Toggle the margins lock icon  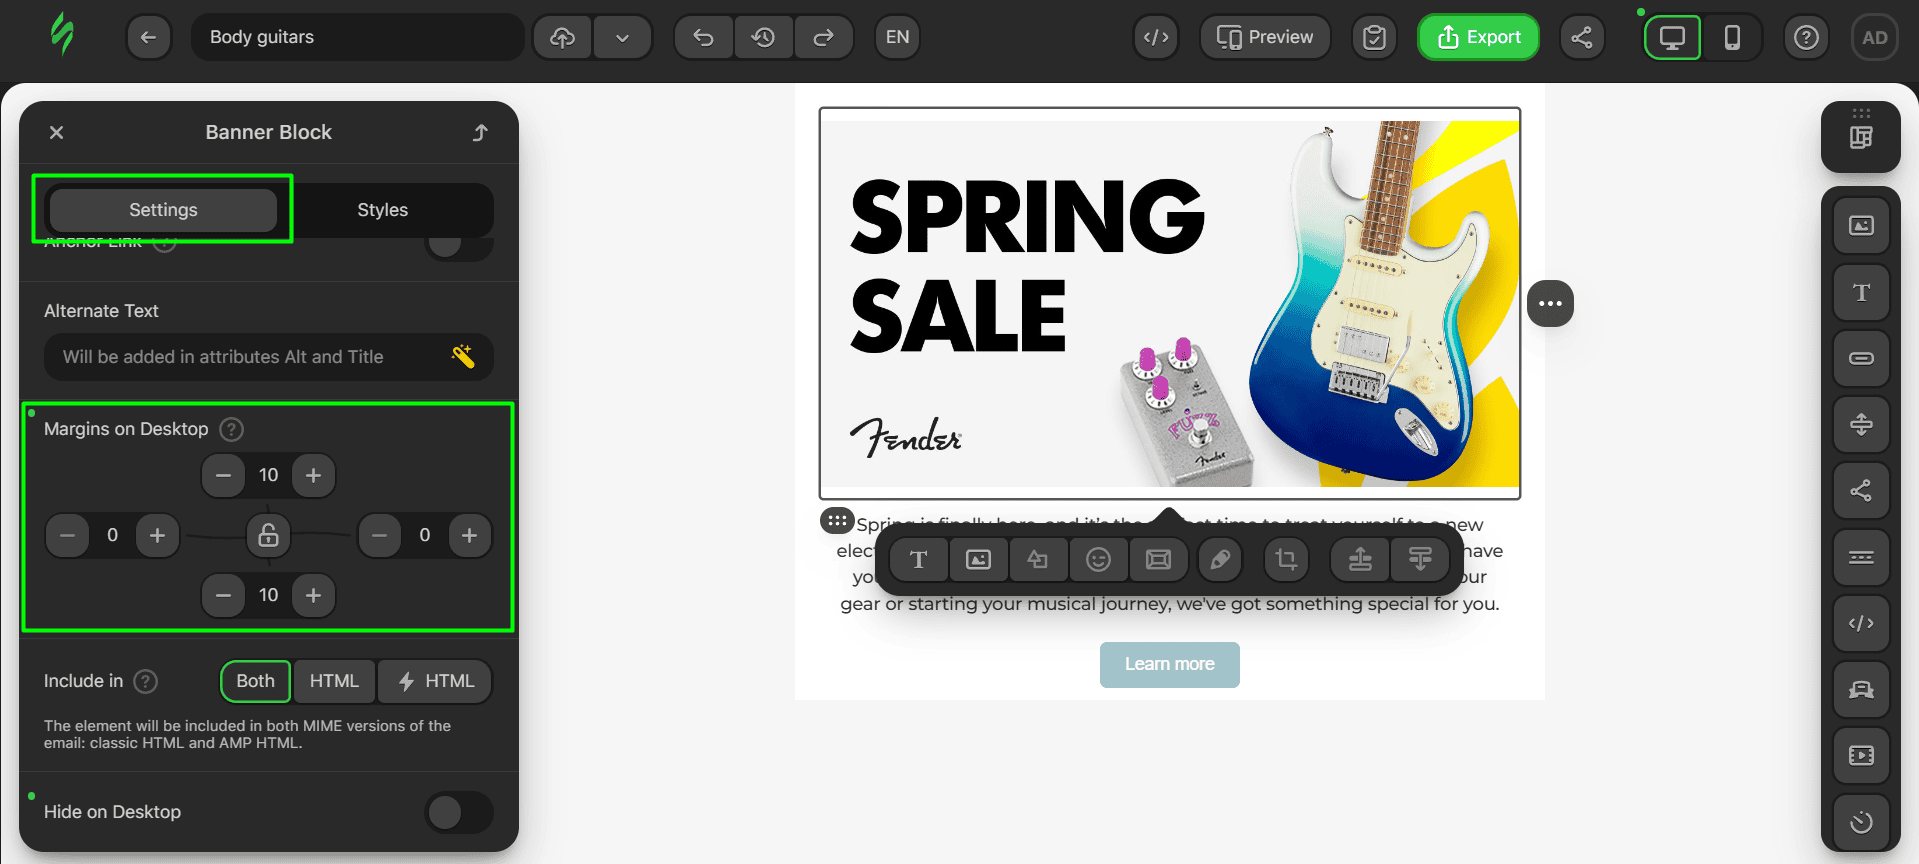tap(268, 535)
